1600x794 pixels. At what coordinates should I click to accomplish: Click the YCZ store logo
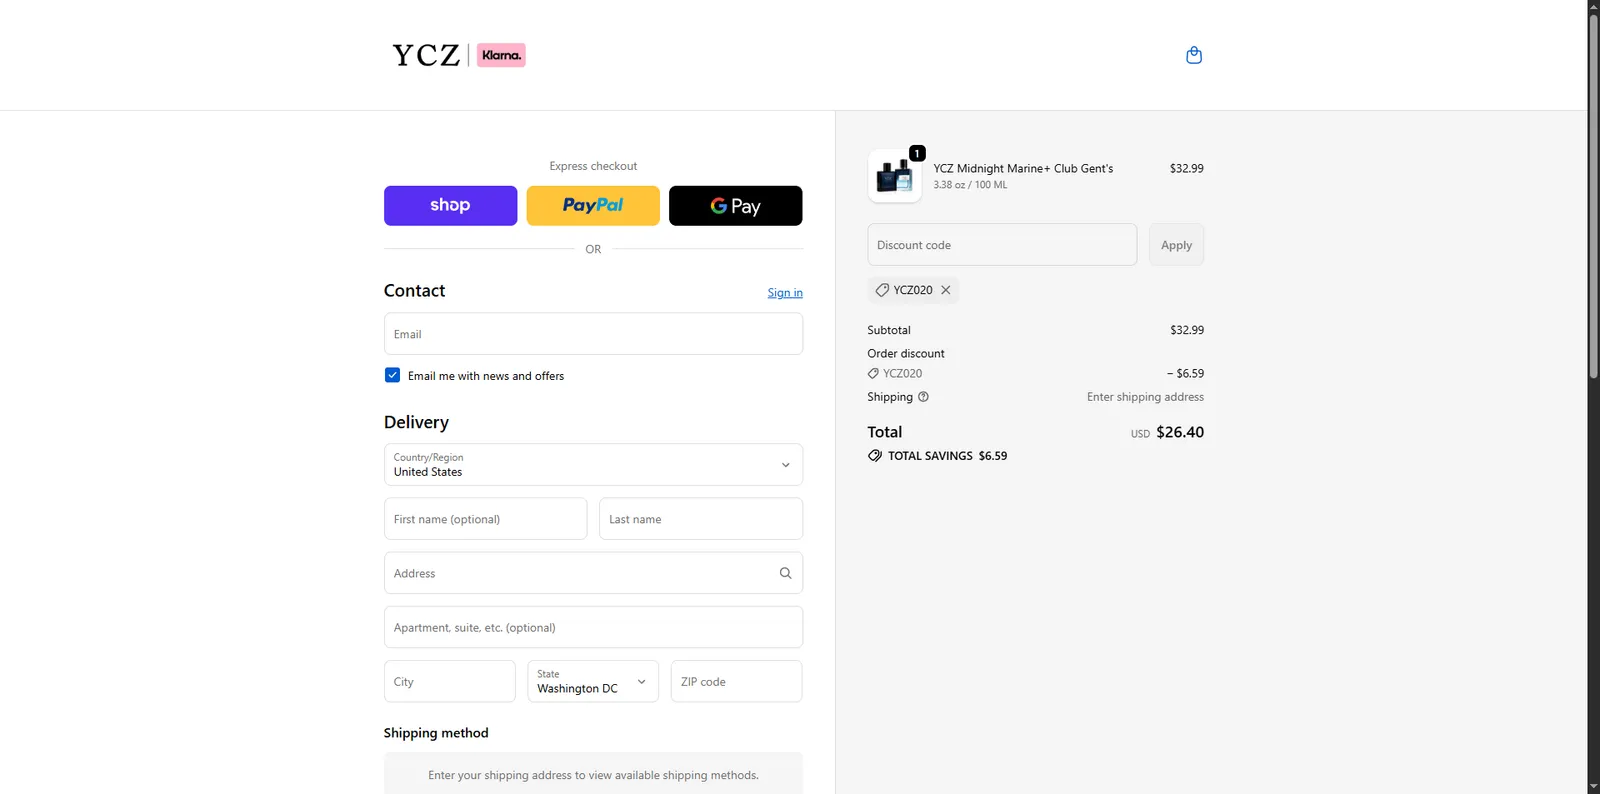pyautogui.click(x=426, y=55)
